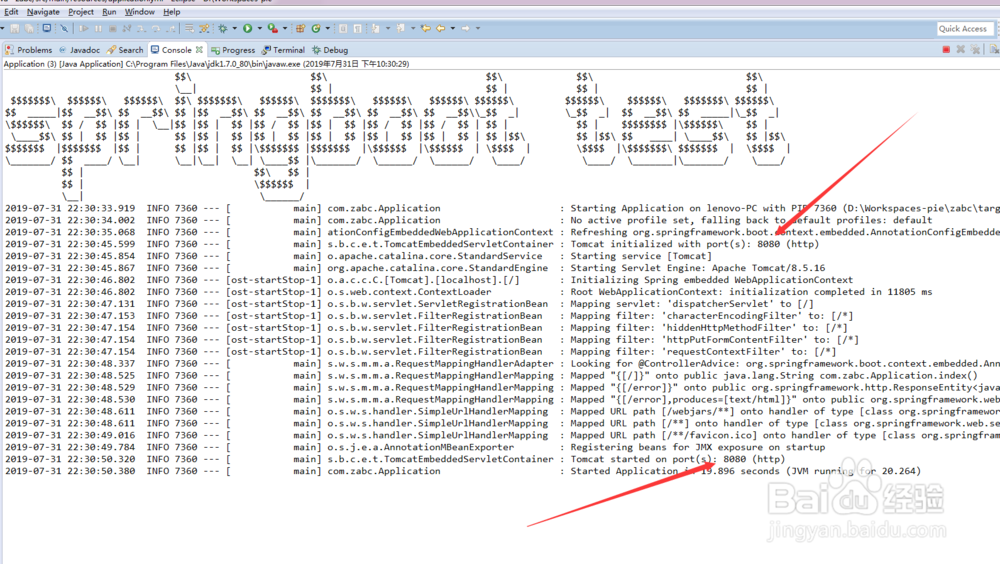Toggle the Show Whitespace Characters icon
This screenshot has width=1000, height=564.
(358, 29)
